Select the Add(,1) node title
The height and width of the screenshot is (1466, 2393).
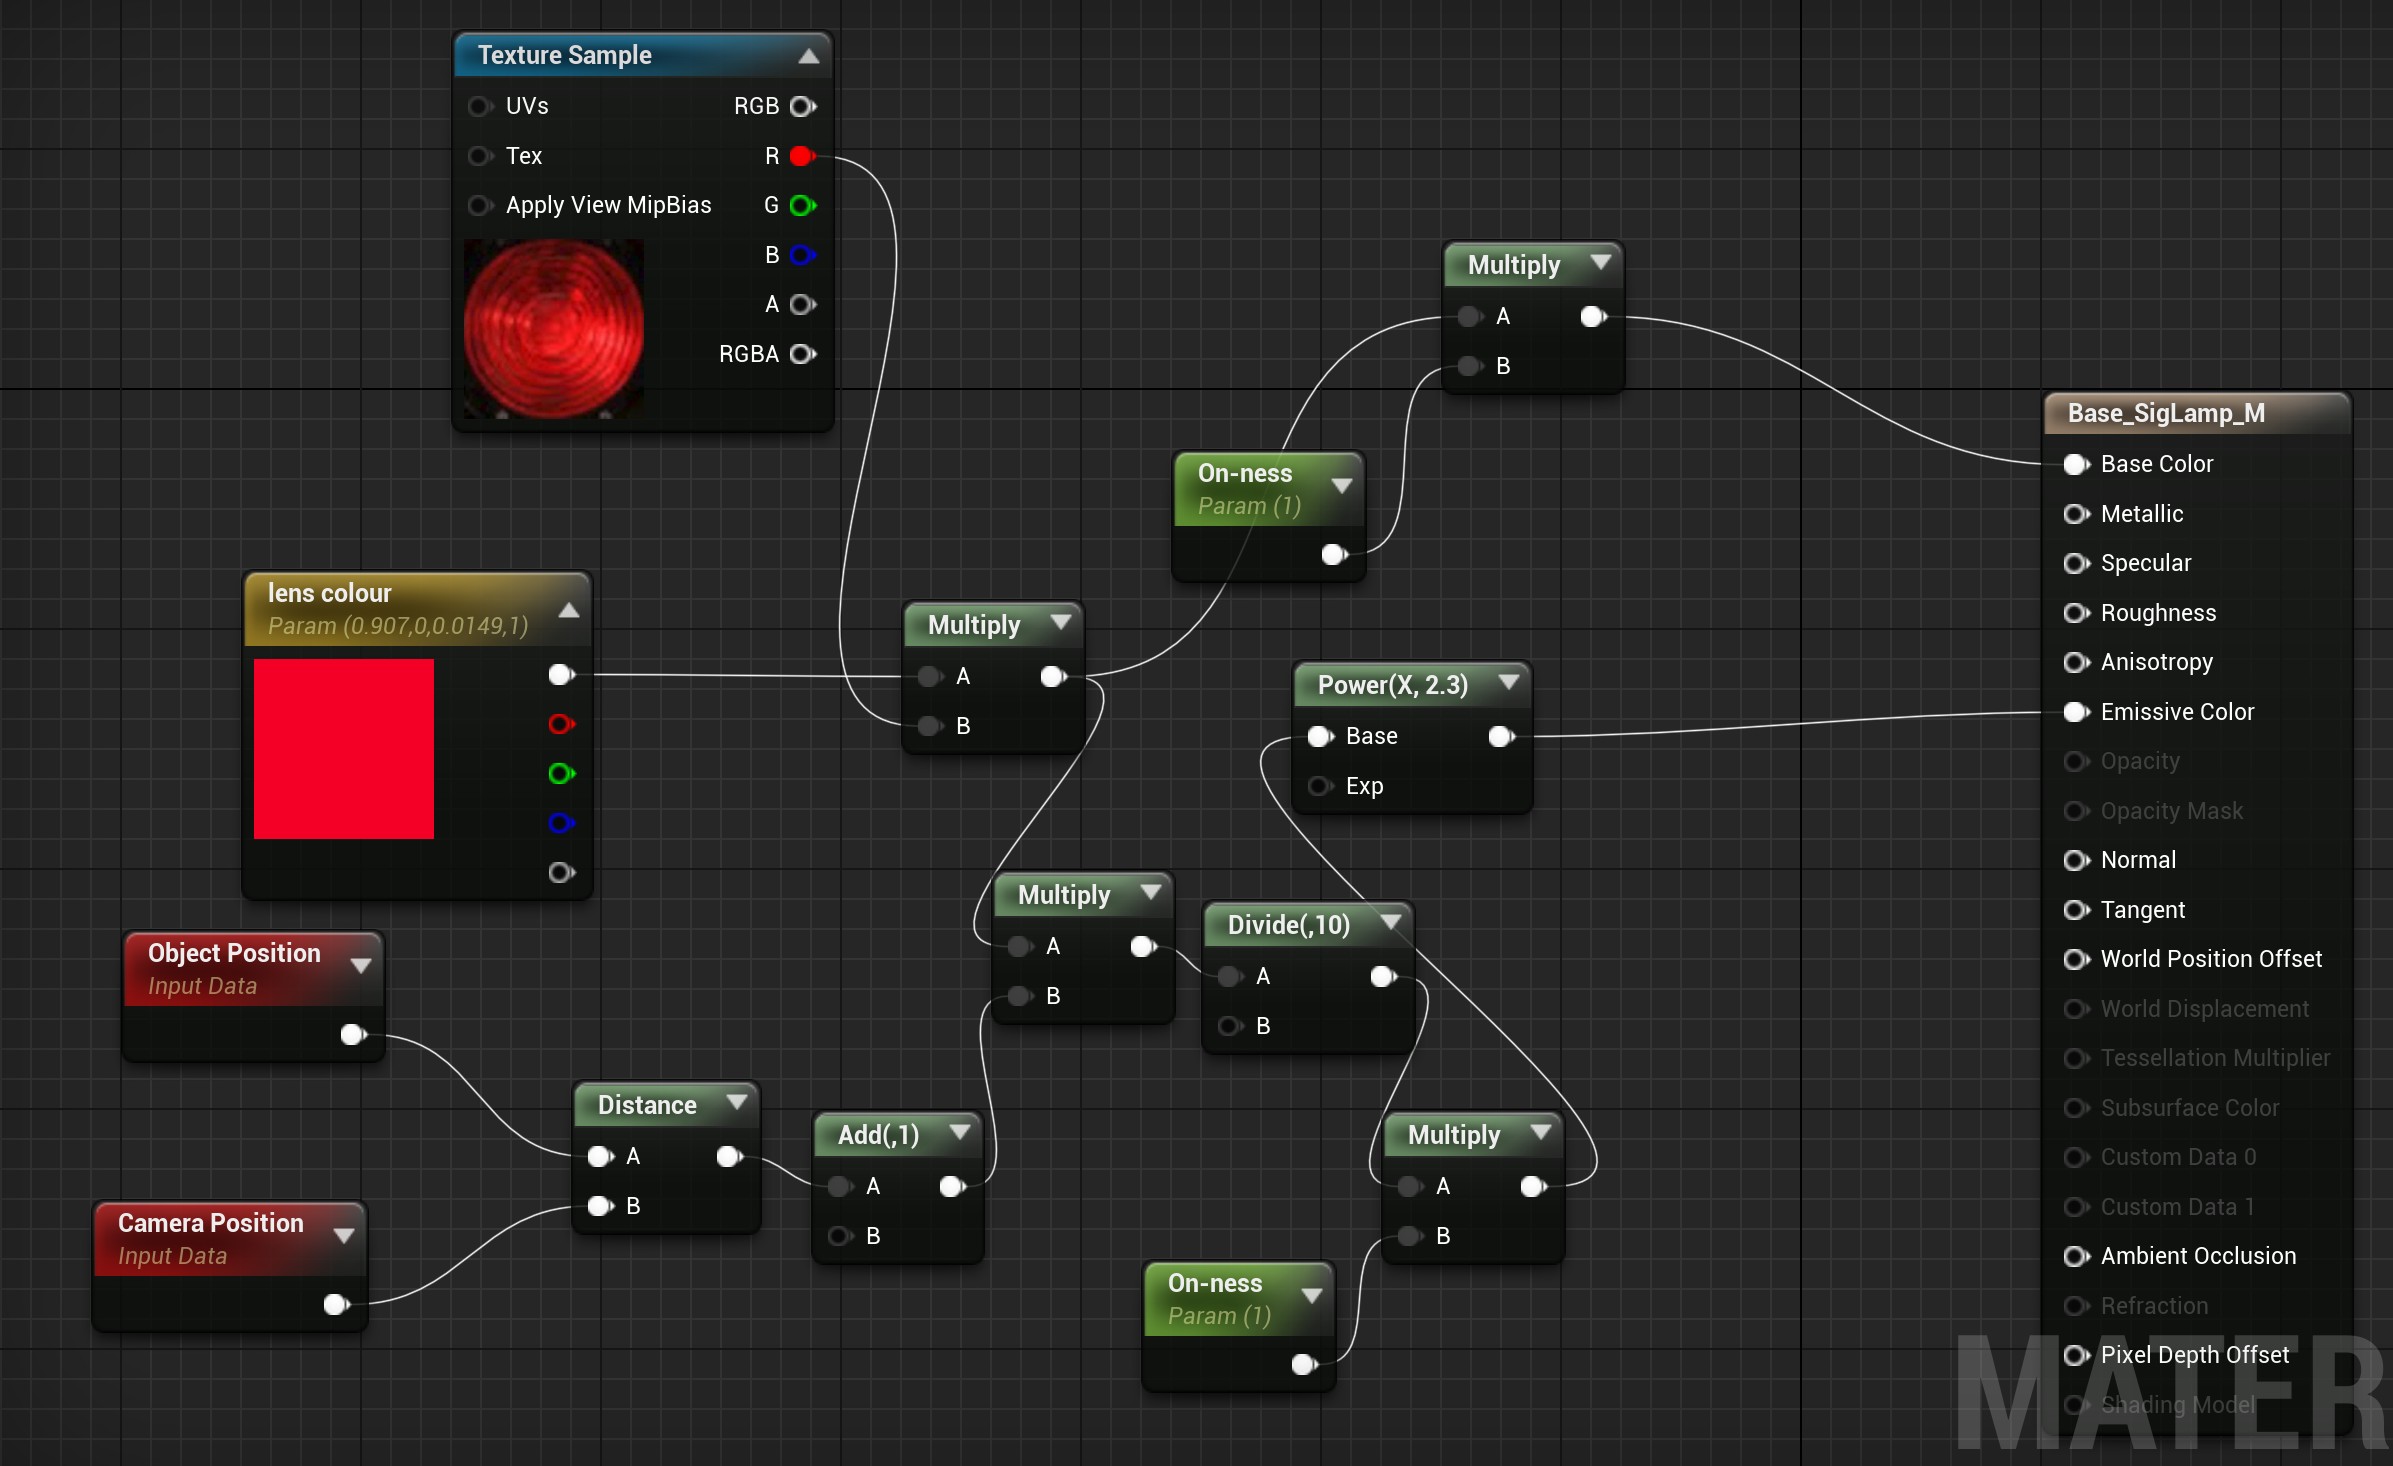pyautogui.click(x=878, y=1135)
